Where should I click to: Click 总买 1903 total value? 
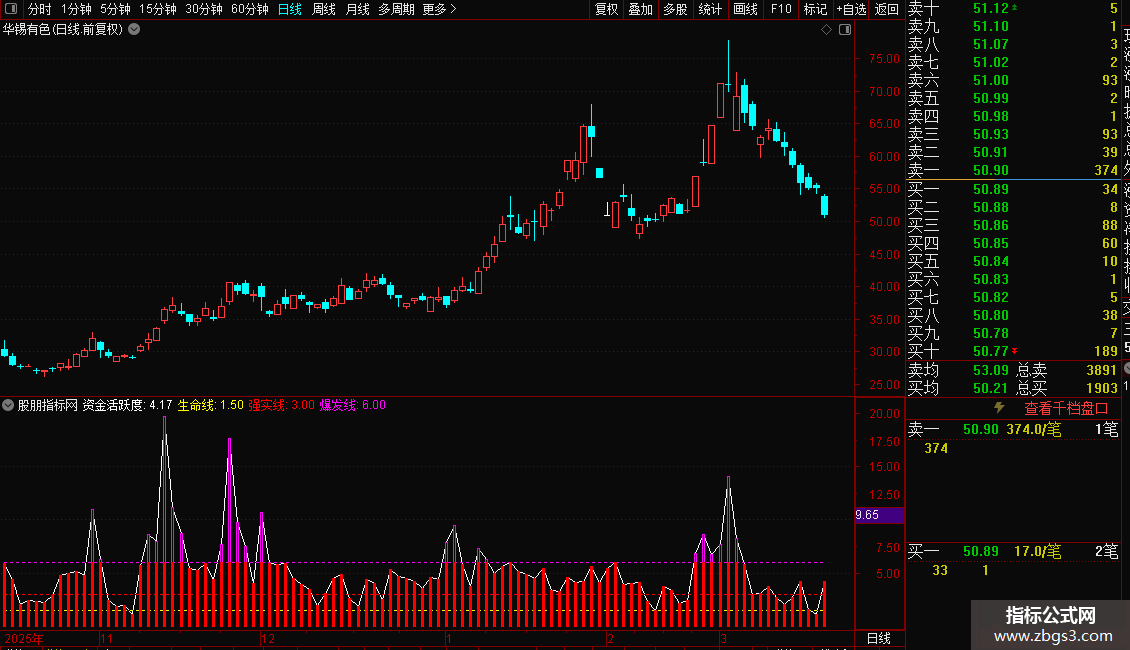tap(1101, 388)
